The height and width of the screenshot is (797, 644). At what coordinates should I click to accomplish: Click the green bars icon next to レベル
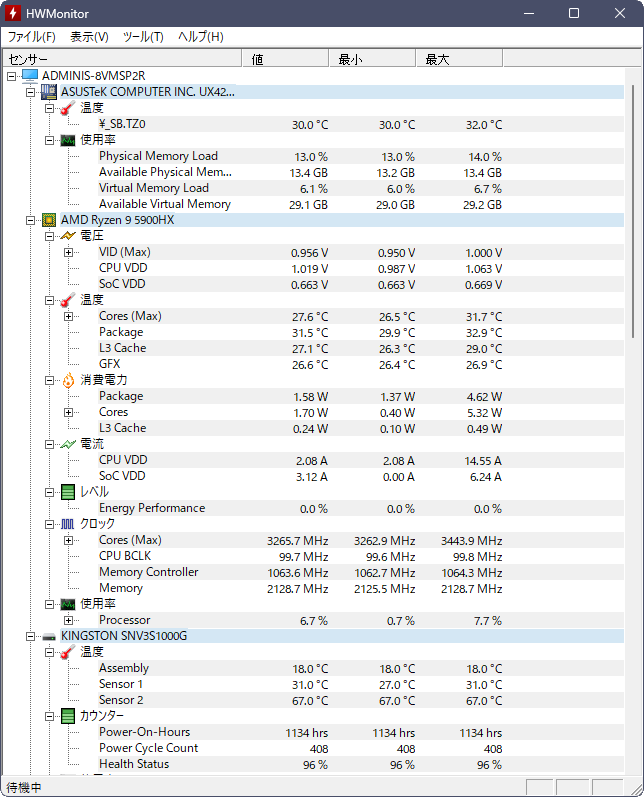[68, 492]
